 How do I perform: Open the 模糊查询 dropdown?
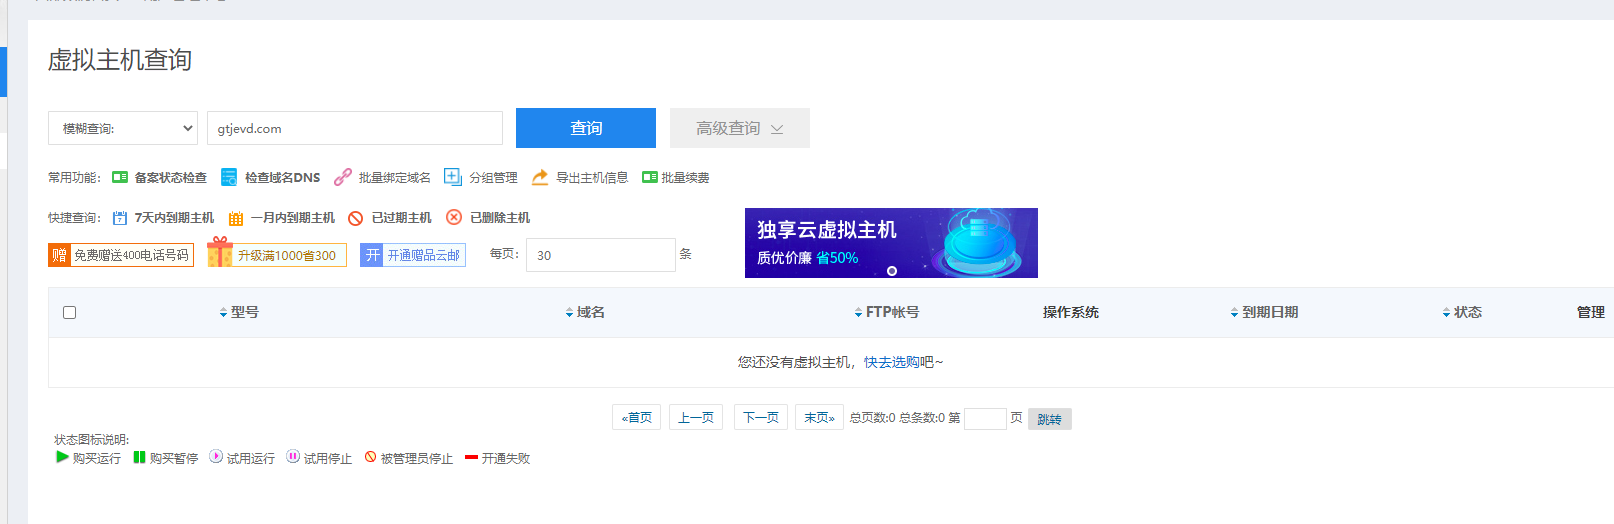pyautogui.click(x=123, y=128)
